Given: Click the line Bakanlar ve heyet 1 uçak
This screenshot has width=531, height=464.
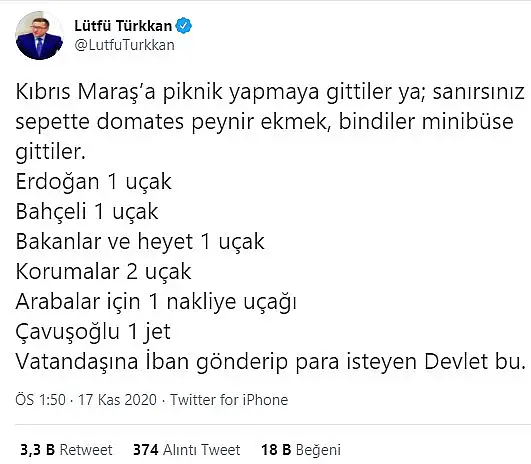Looking at the screenshot, I should 140,241.
